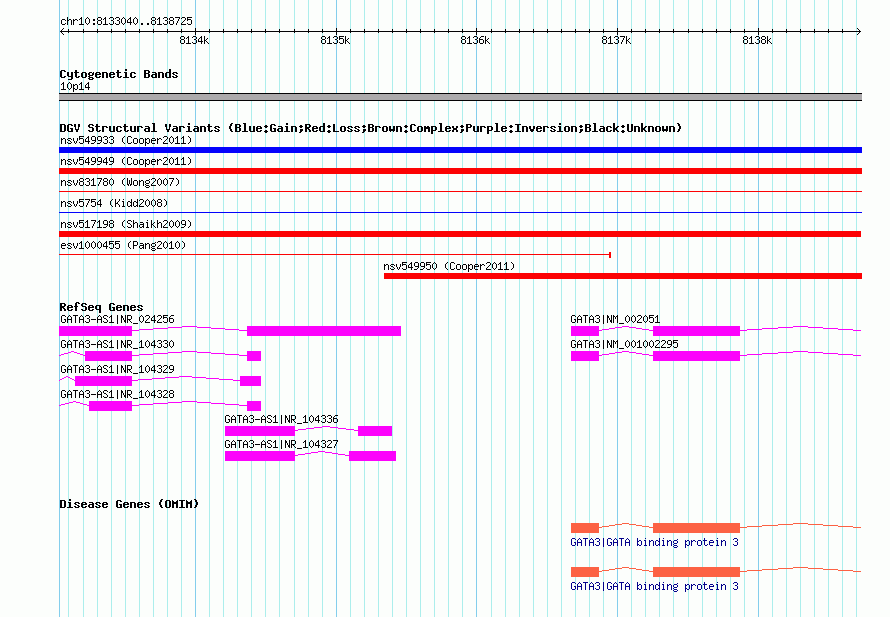Click the thin blue nsv5754 line
The image size is (890, 617).
460,212
